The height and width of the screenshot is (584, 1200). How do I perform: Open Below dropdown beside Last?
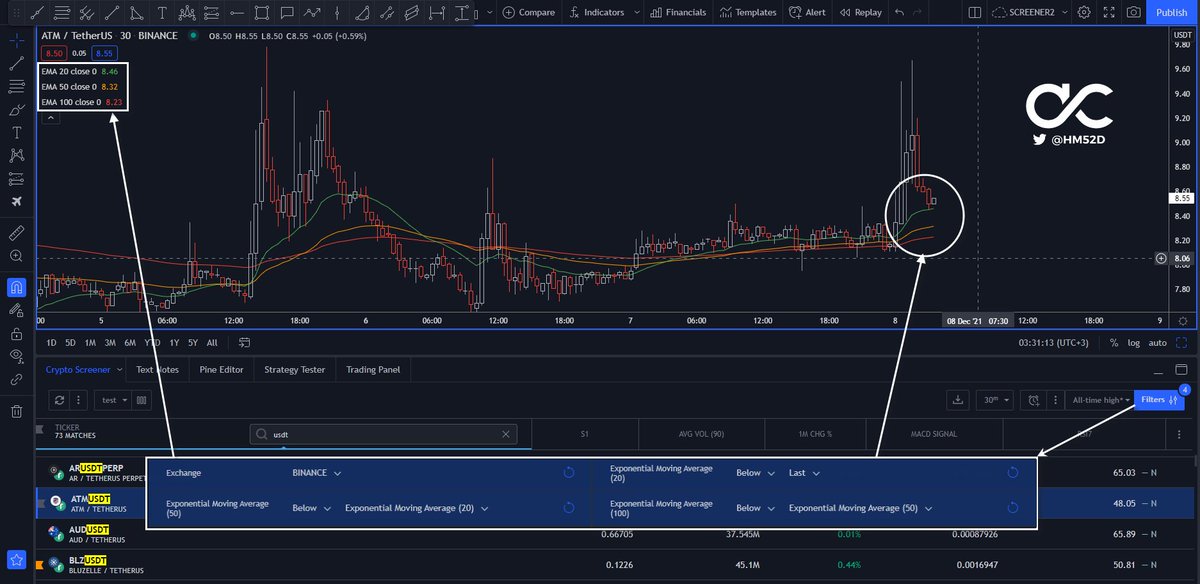click(756, 472)
